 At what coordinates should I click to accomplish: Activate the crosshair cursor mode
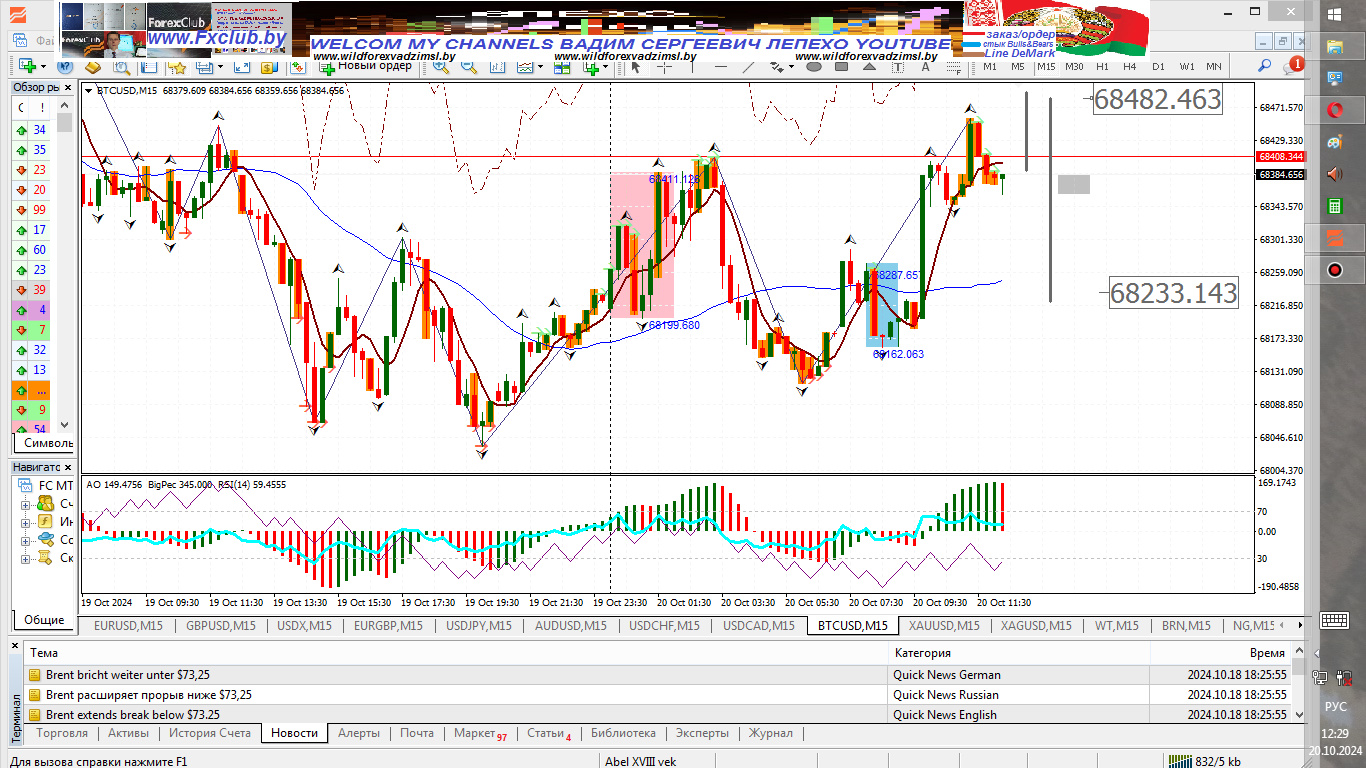[663, 66]
